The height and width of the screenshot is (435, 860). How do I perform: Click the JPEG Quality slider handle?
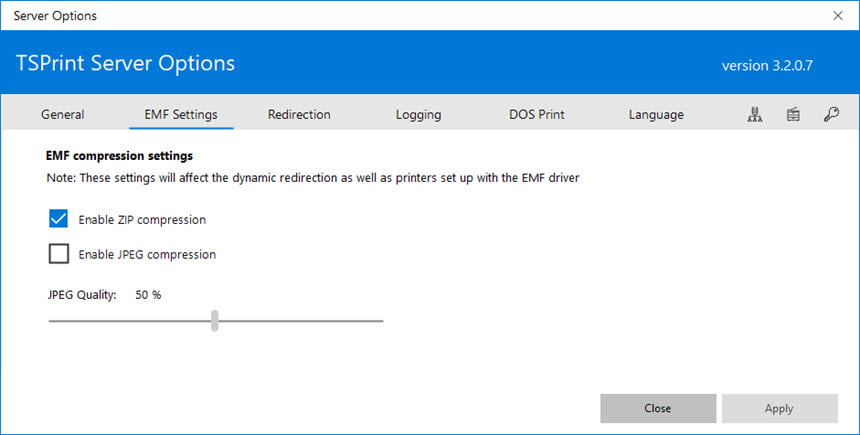coord(214,320)
